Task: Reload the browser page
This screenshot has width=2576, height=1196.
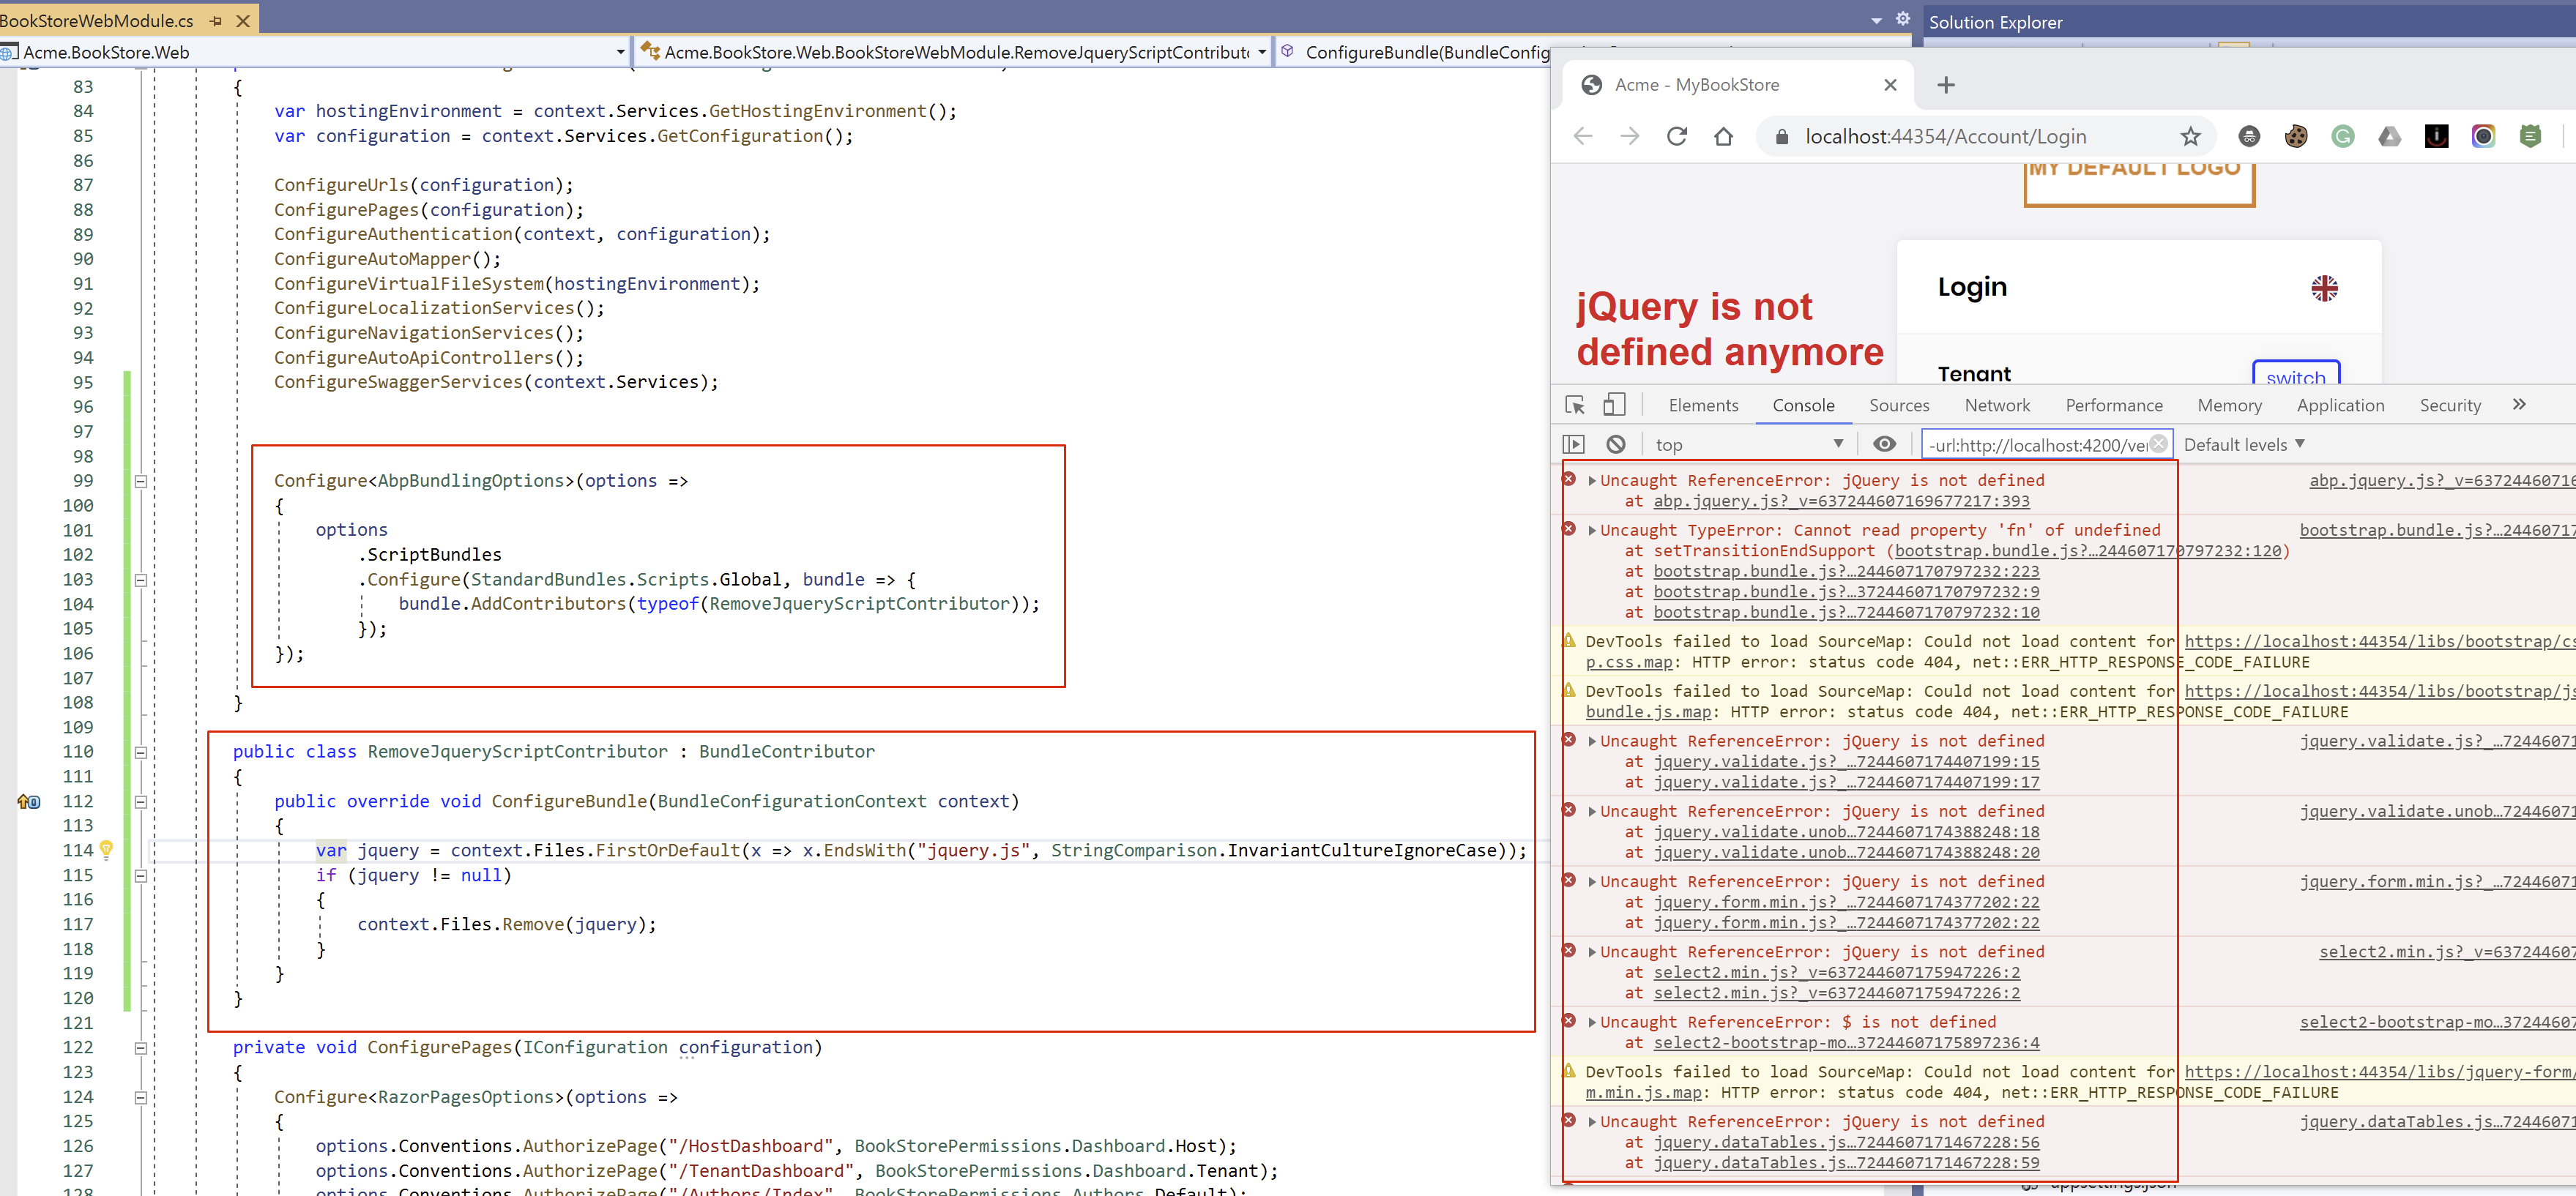Action: pyautogui.click(x=1676, y=136)
